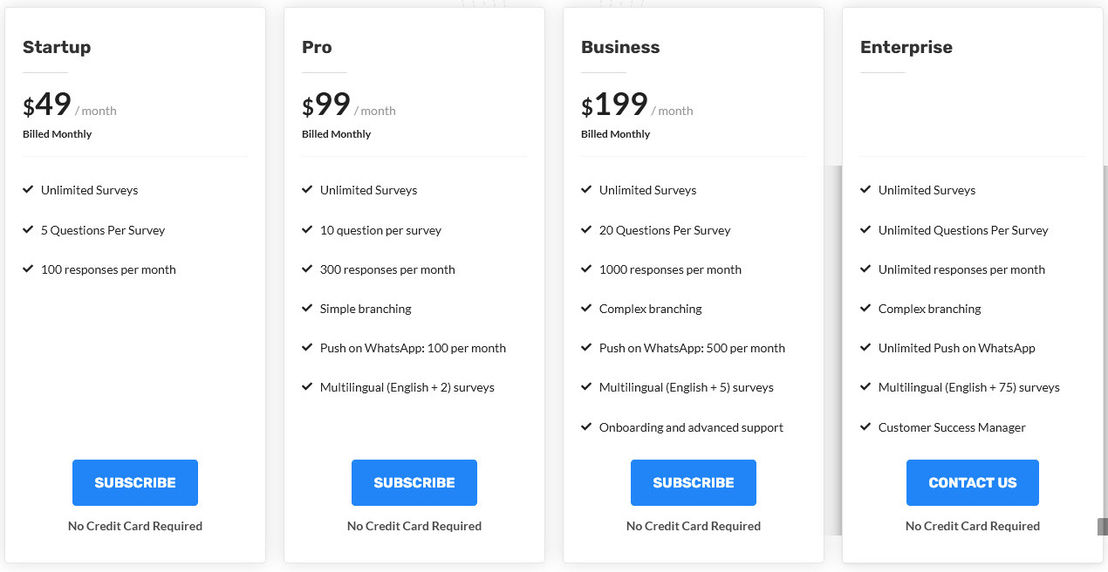
Task: Click checkmark next to Onboarding and advanced support
Action: [x=586, y=427]
